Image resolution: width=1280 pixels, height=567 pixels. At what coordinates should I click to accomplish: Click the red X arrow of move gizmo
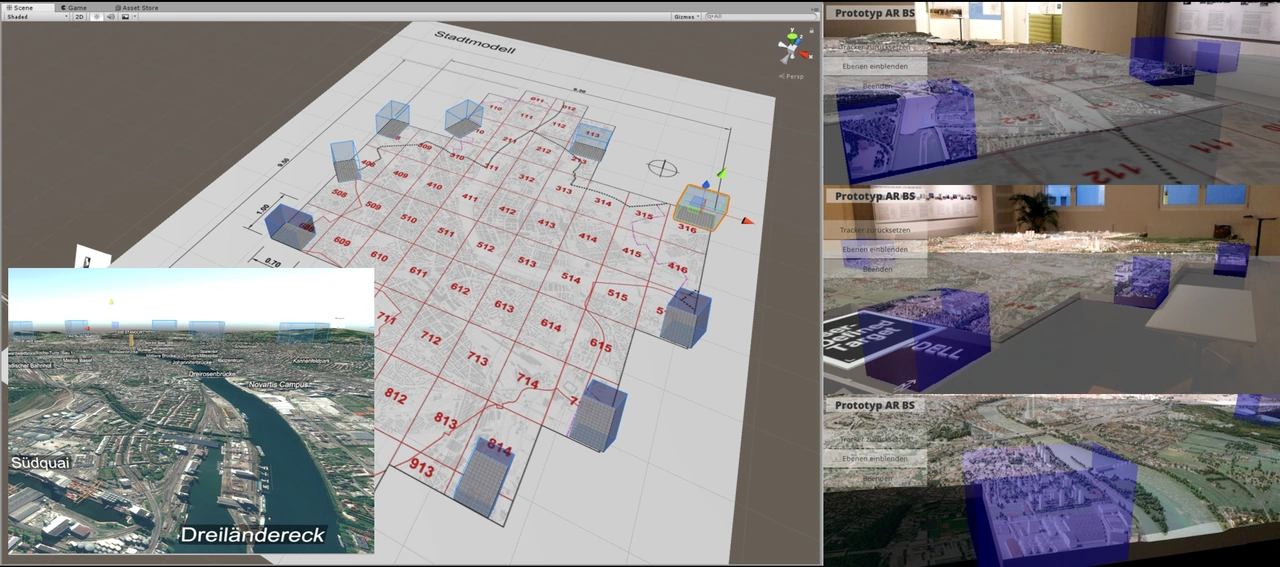(748, 220)
